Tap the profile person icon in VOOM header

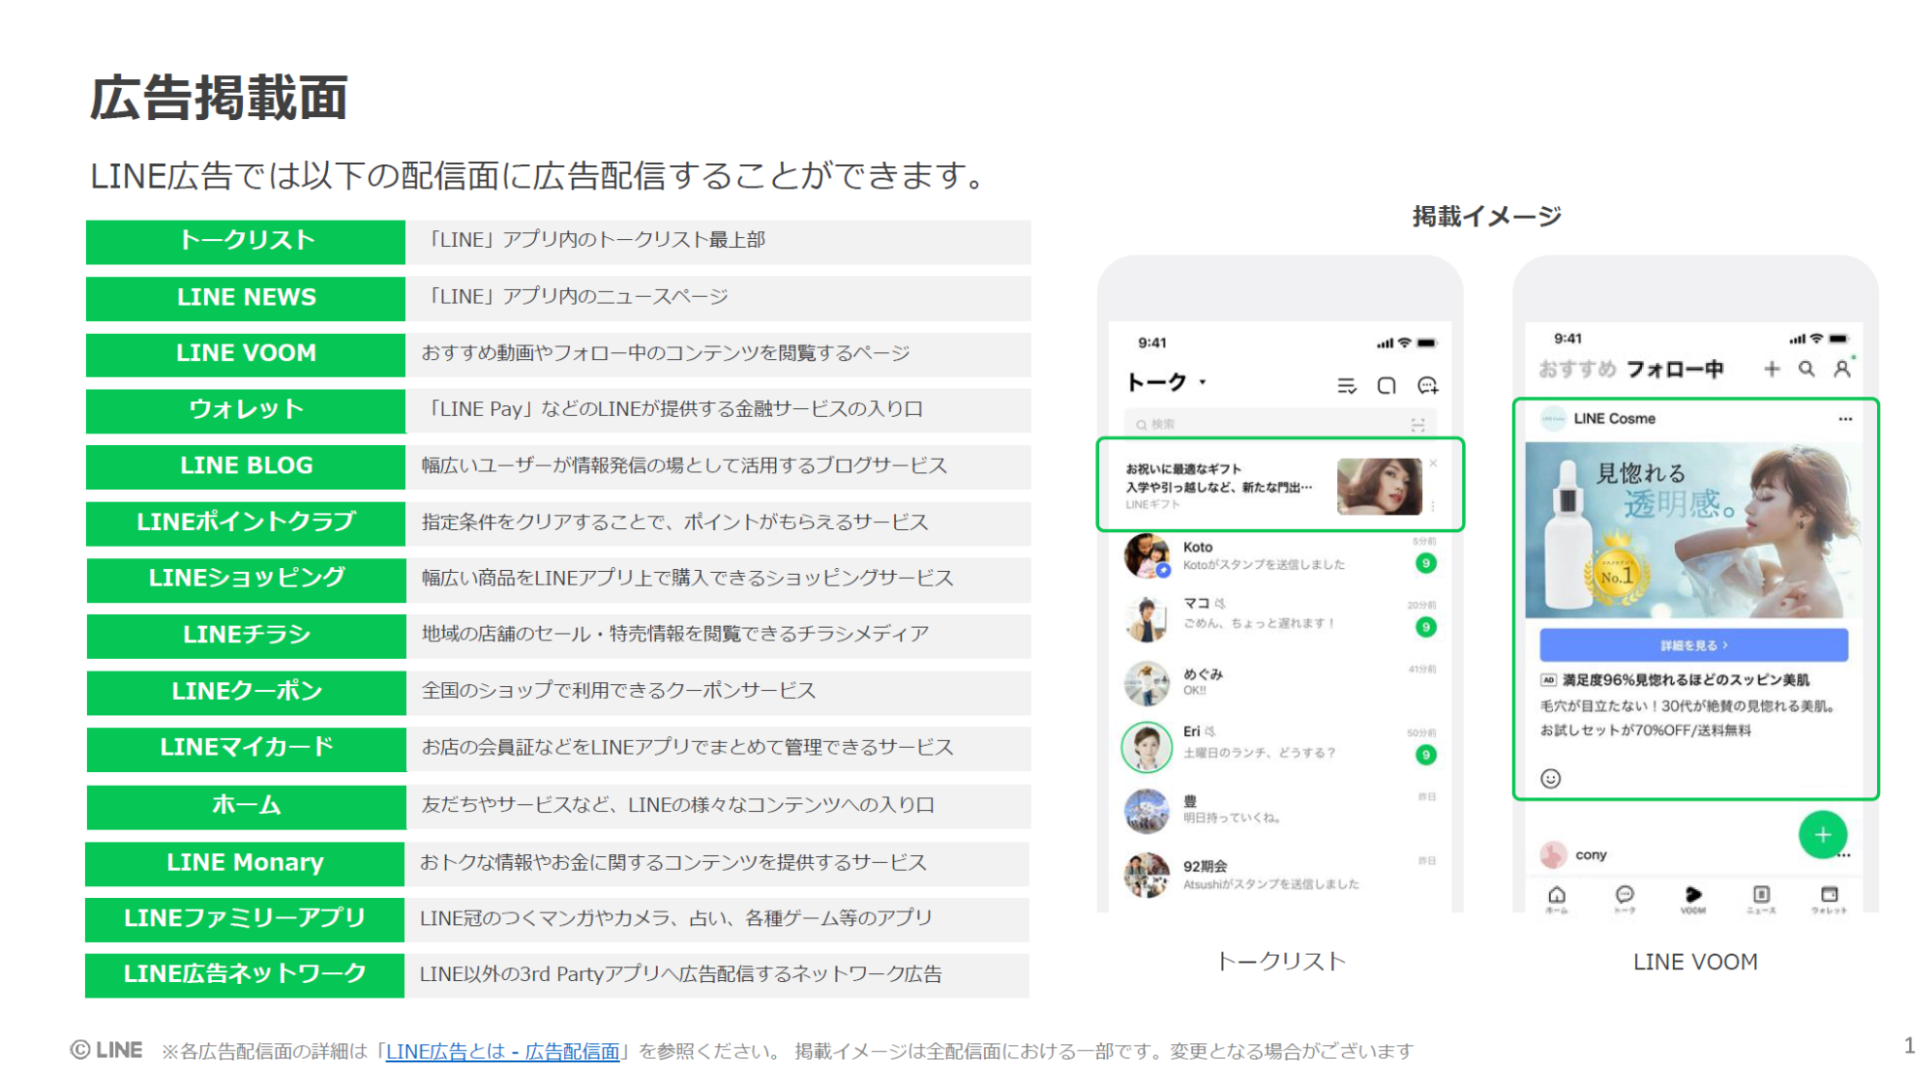(1842, 369)
